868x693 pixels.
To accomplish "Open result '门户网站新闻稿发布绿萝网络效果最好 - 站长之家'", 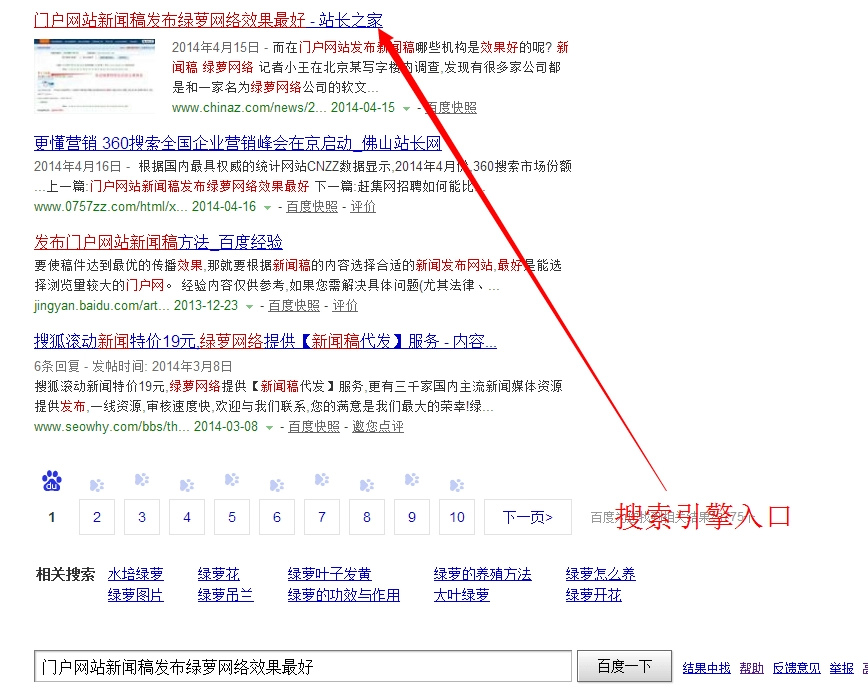I will pyautogui.click(x=208, y=20).
